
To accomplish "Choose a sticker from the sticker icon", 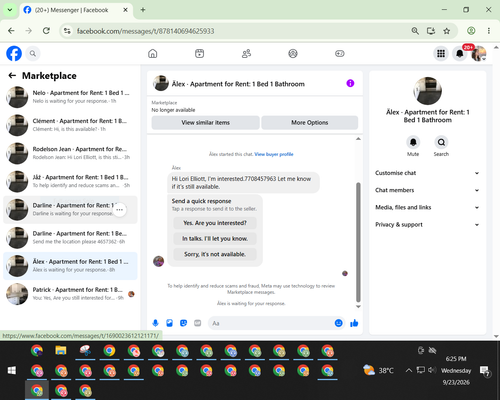I will click(183, 323).
